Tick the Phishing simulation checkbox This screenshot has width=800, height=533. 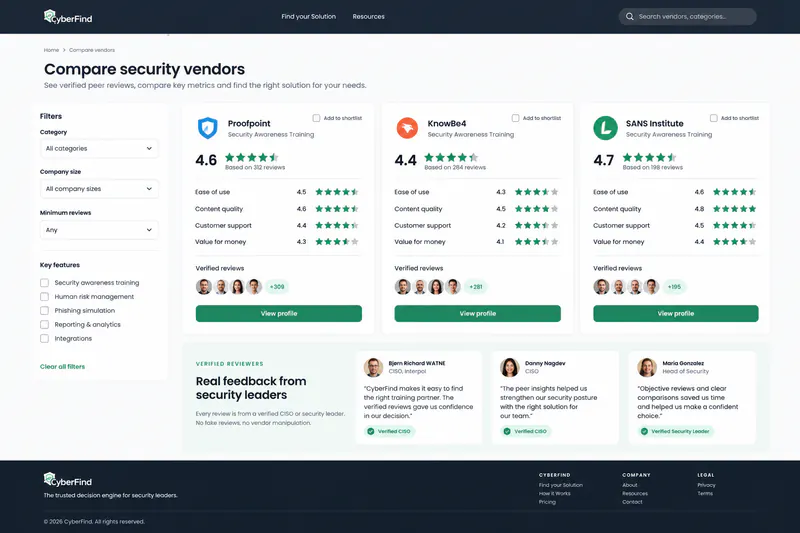(x=44, y=311)
